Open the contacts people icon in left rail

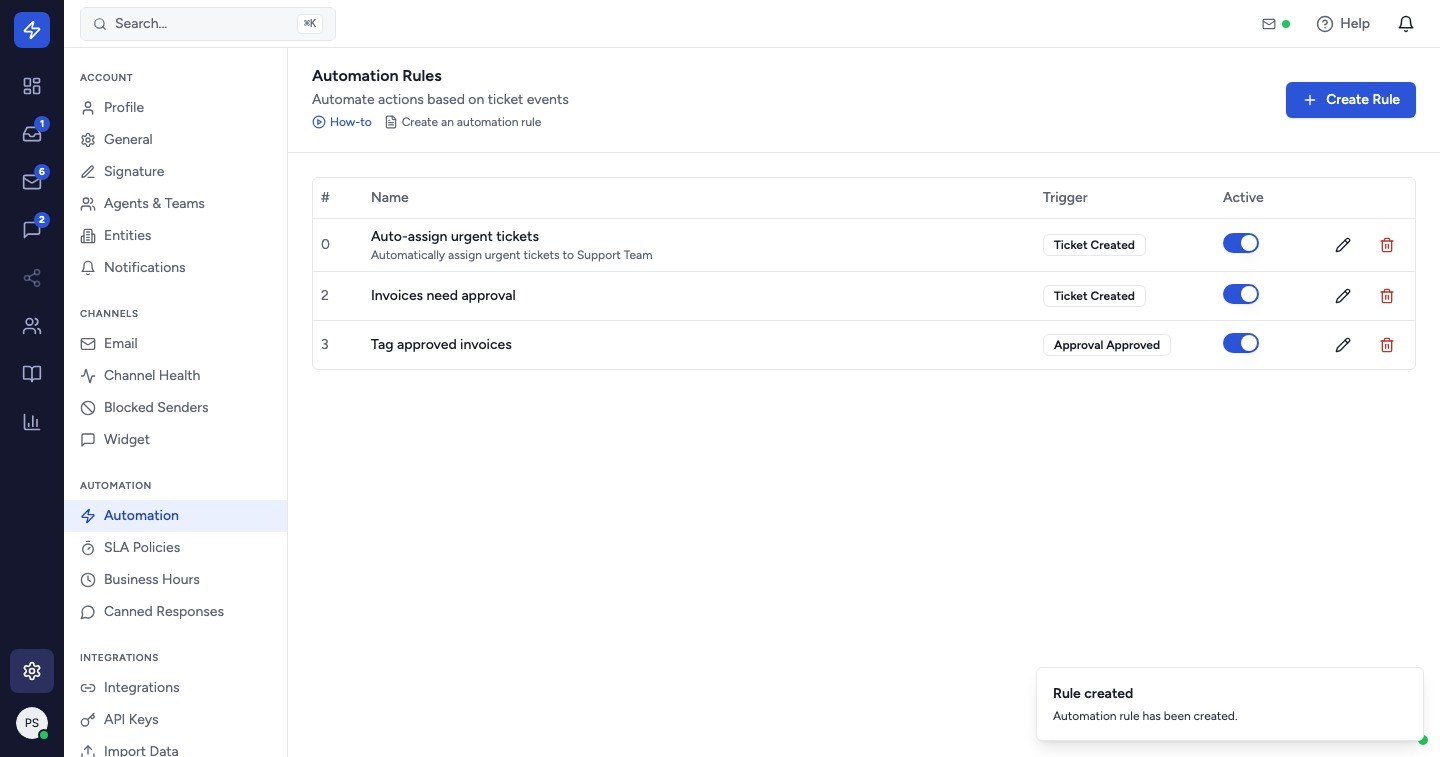(x=32, y=326)
